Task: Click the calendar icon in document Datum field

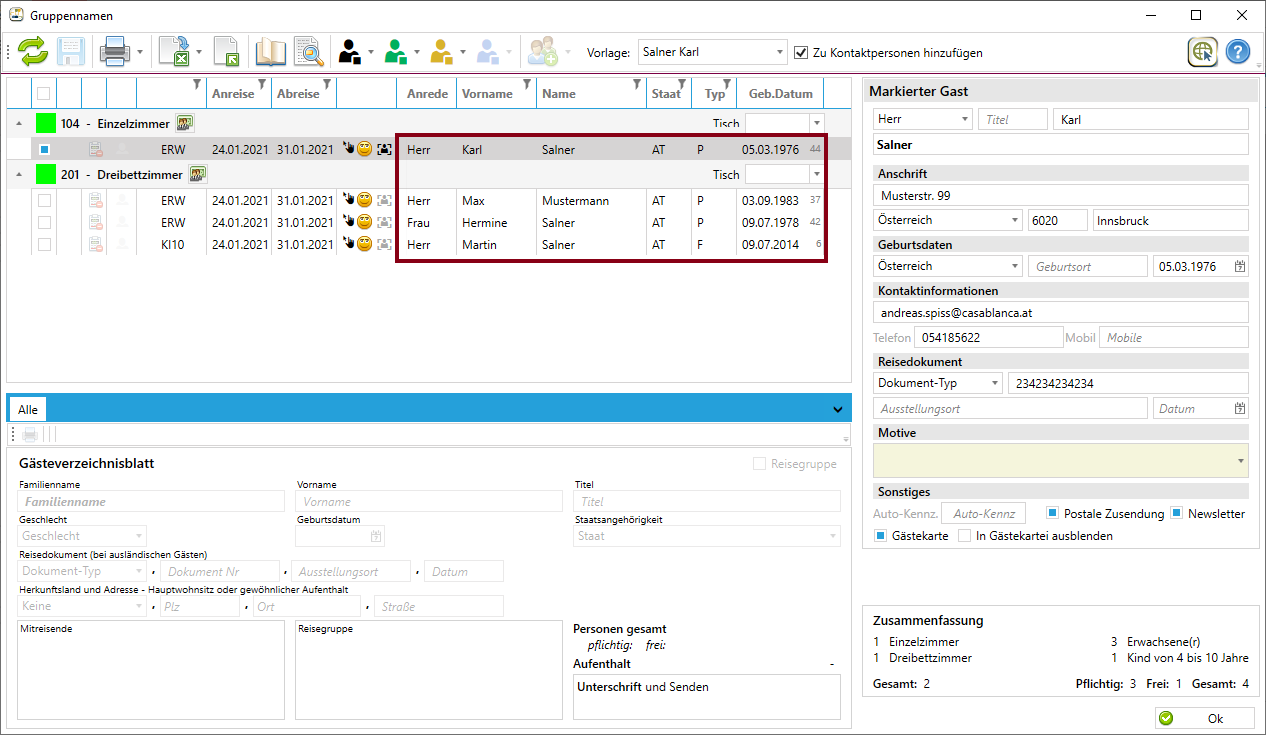Action: pyautogui.click(x=1240, y=408)
